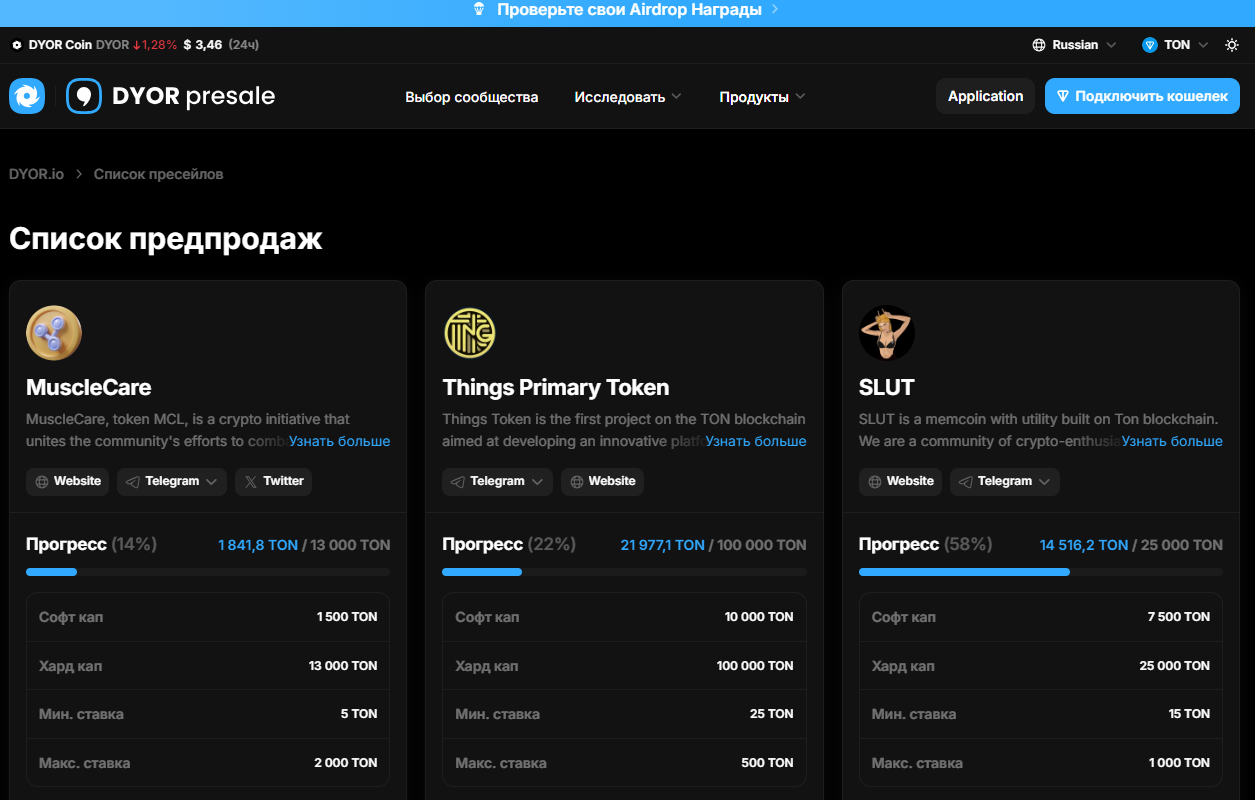The width and height of the screenshot is (1255, 800).
Task: Click the blue DYOR swirl logo icon
Action: tap(27, 96)
